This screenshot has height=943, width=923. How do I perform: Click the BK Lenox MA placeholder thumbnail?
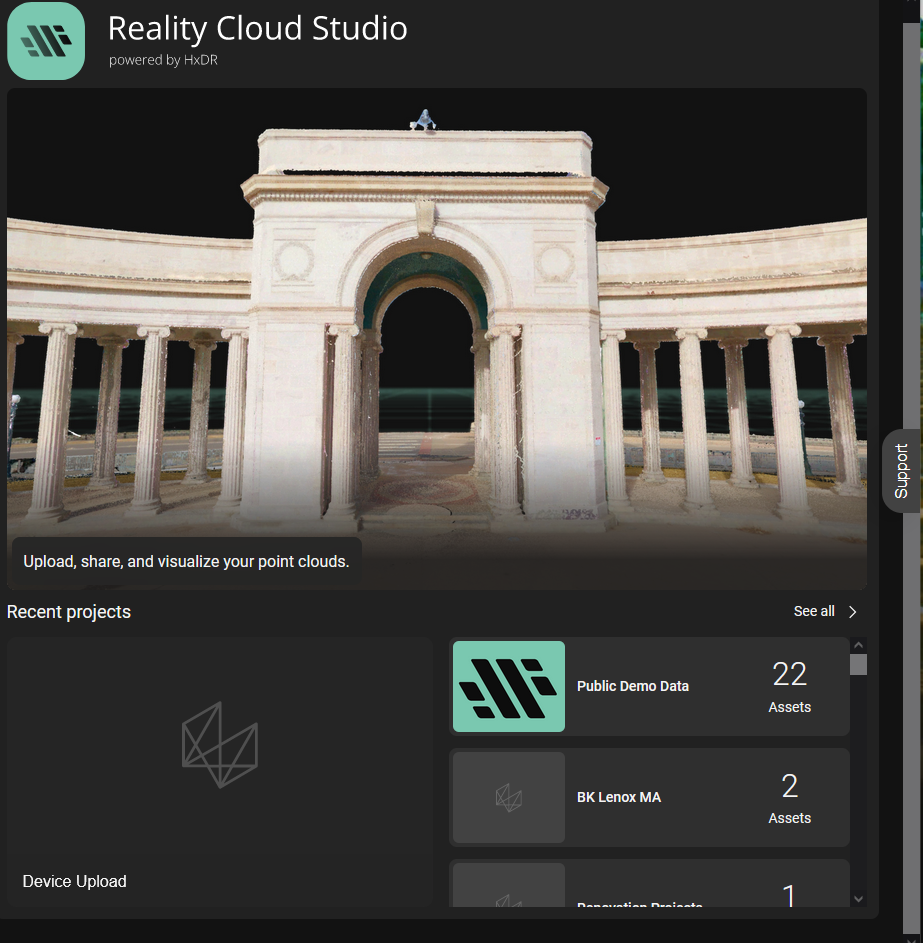[509, 797]
